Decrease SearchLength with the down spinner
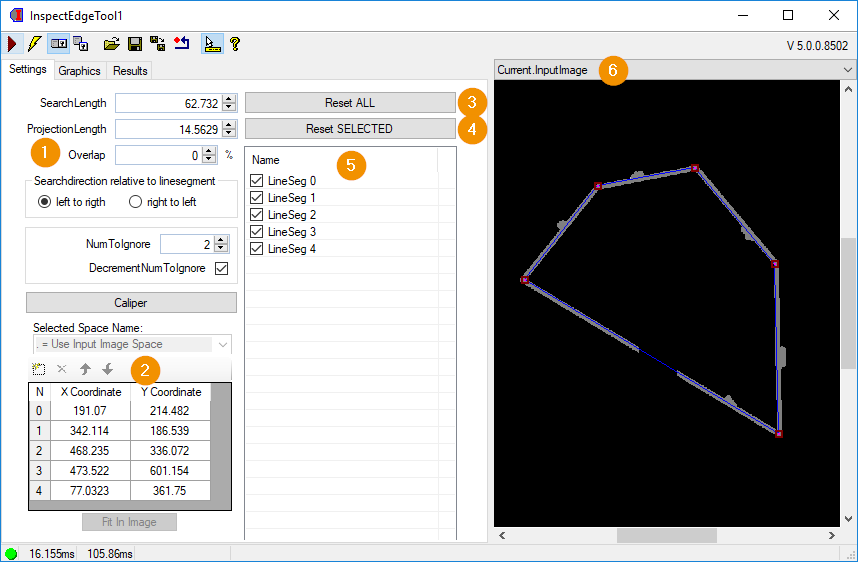Image resolution: width=858 pixels, height=562 pixels. (x=230, y=107)
